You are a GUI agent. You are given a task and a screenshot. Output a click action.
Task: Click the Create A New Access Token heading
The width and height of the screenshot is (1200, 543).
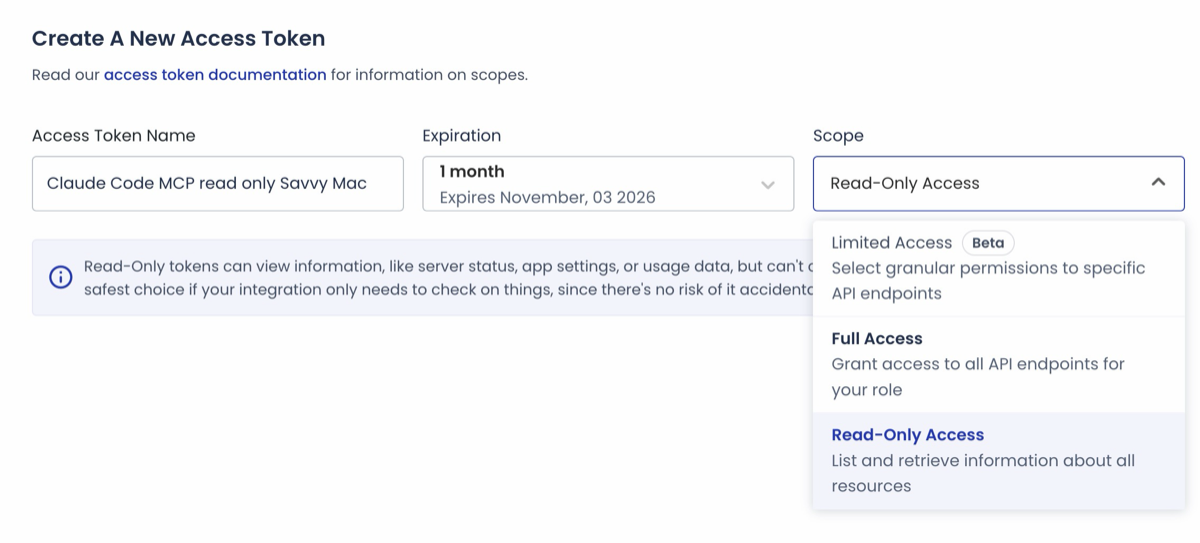coord(179,39)
